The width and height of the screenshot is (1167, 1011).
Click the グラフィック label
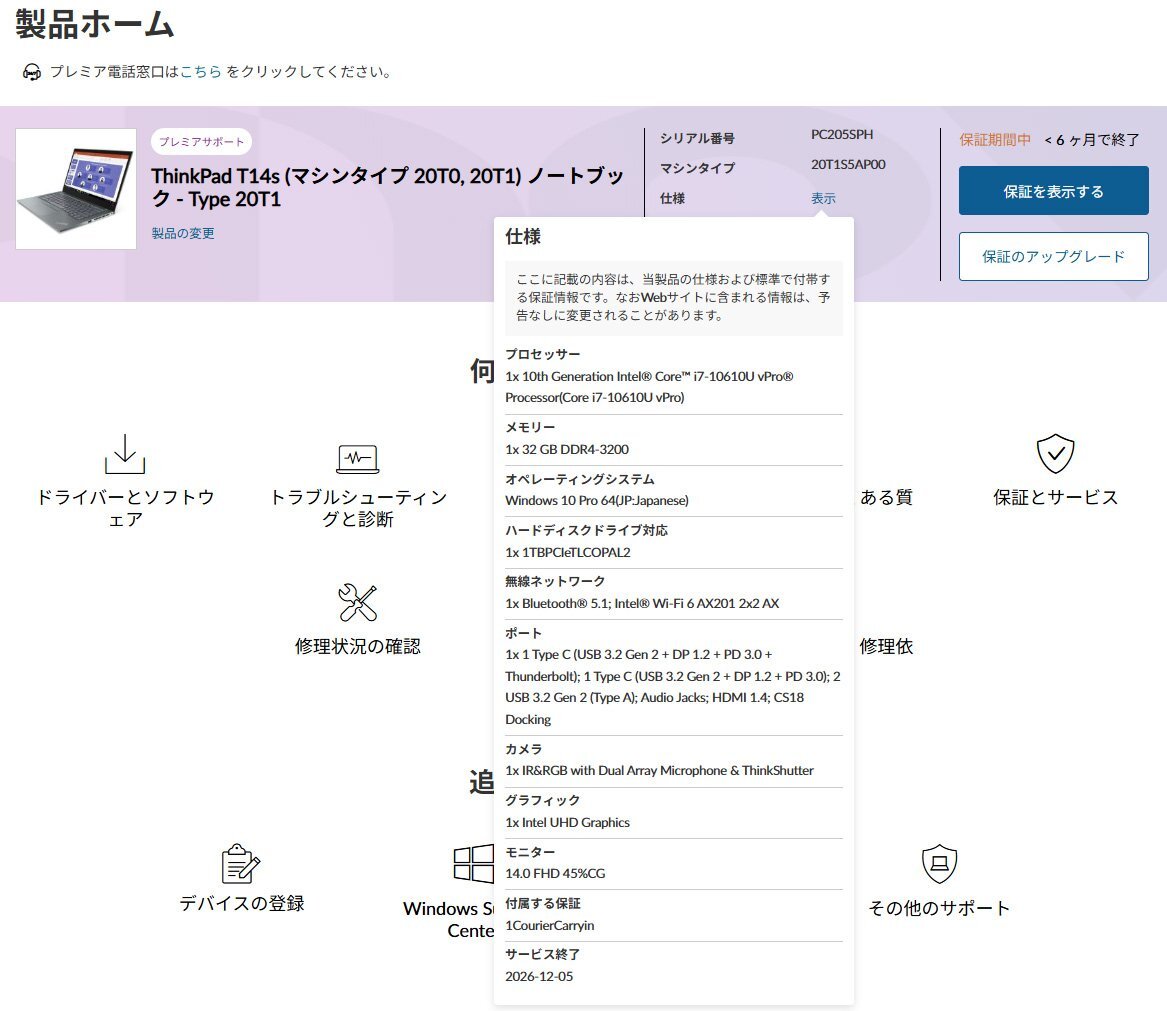tap(543, 800)
